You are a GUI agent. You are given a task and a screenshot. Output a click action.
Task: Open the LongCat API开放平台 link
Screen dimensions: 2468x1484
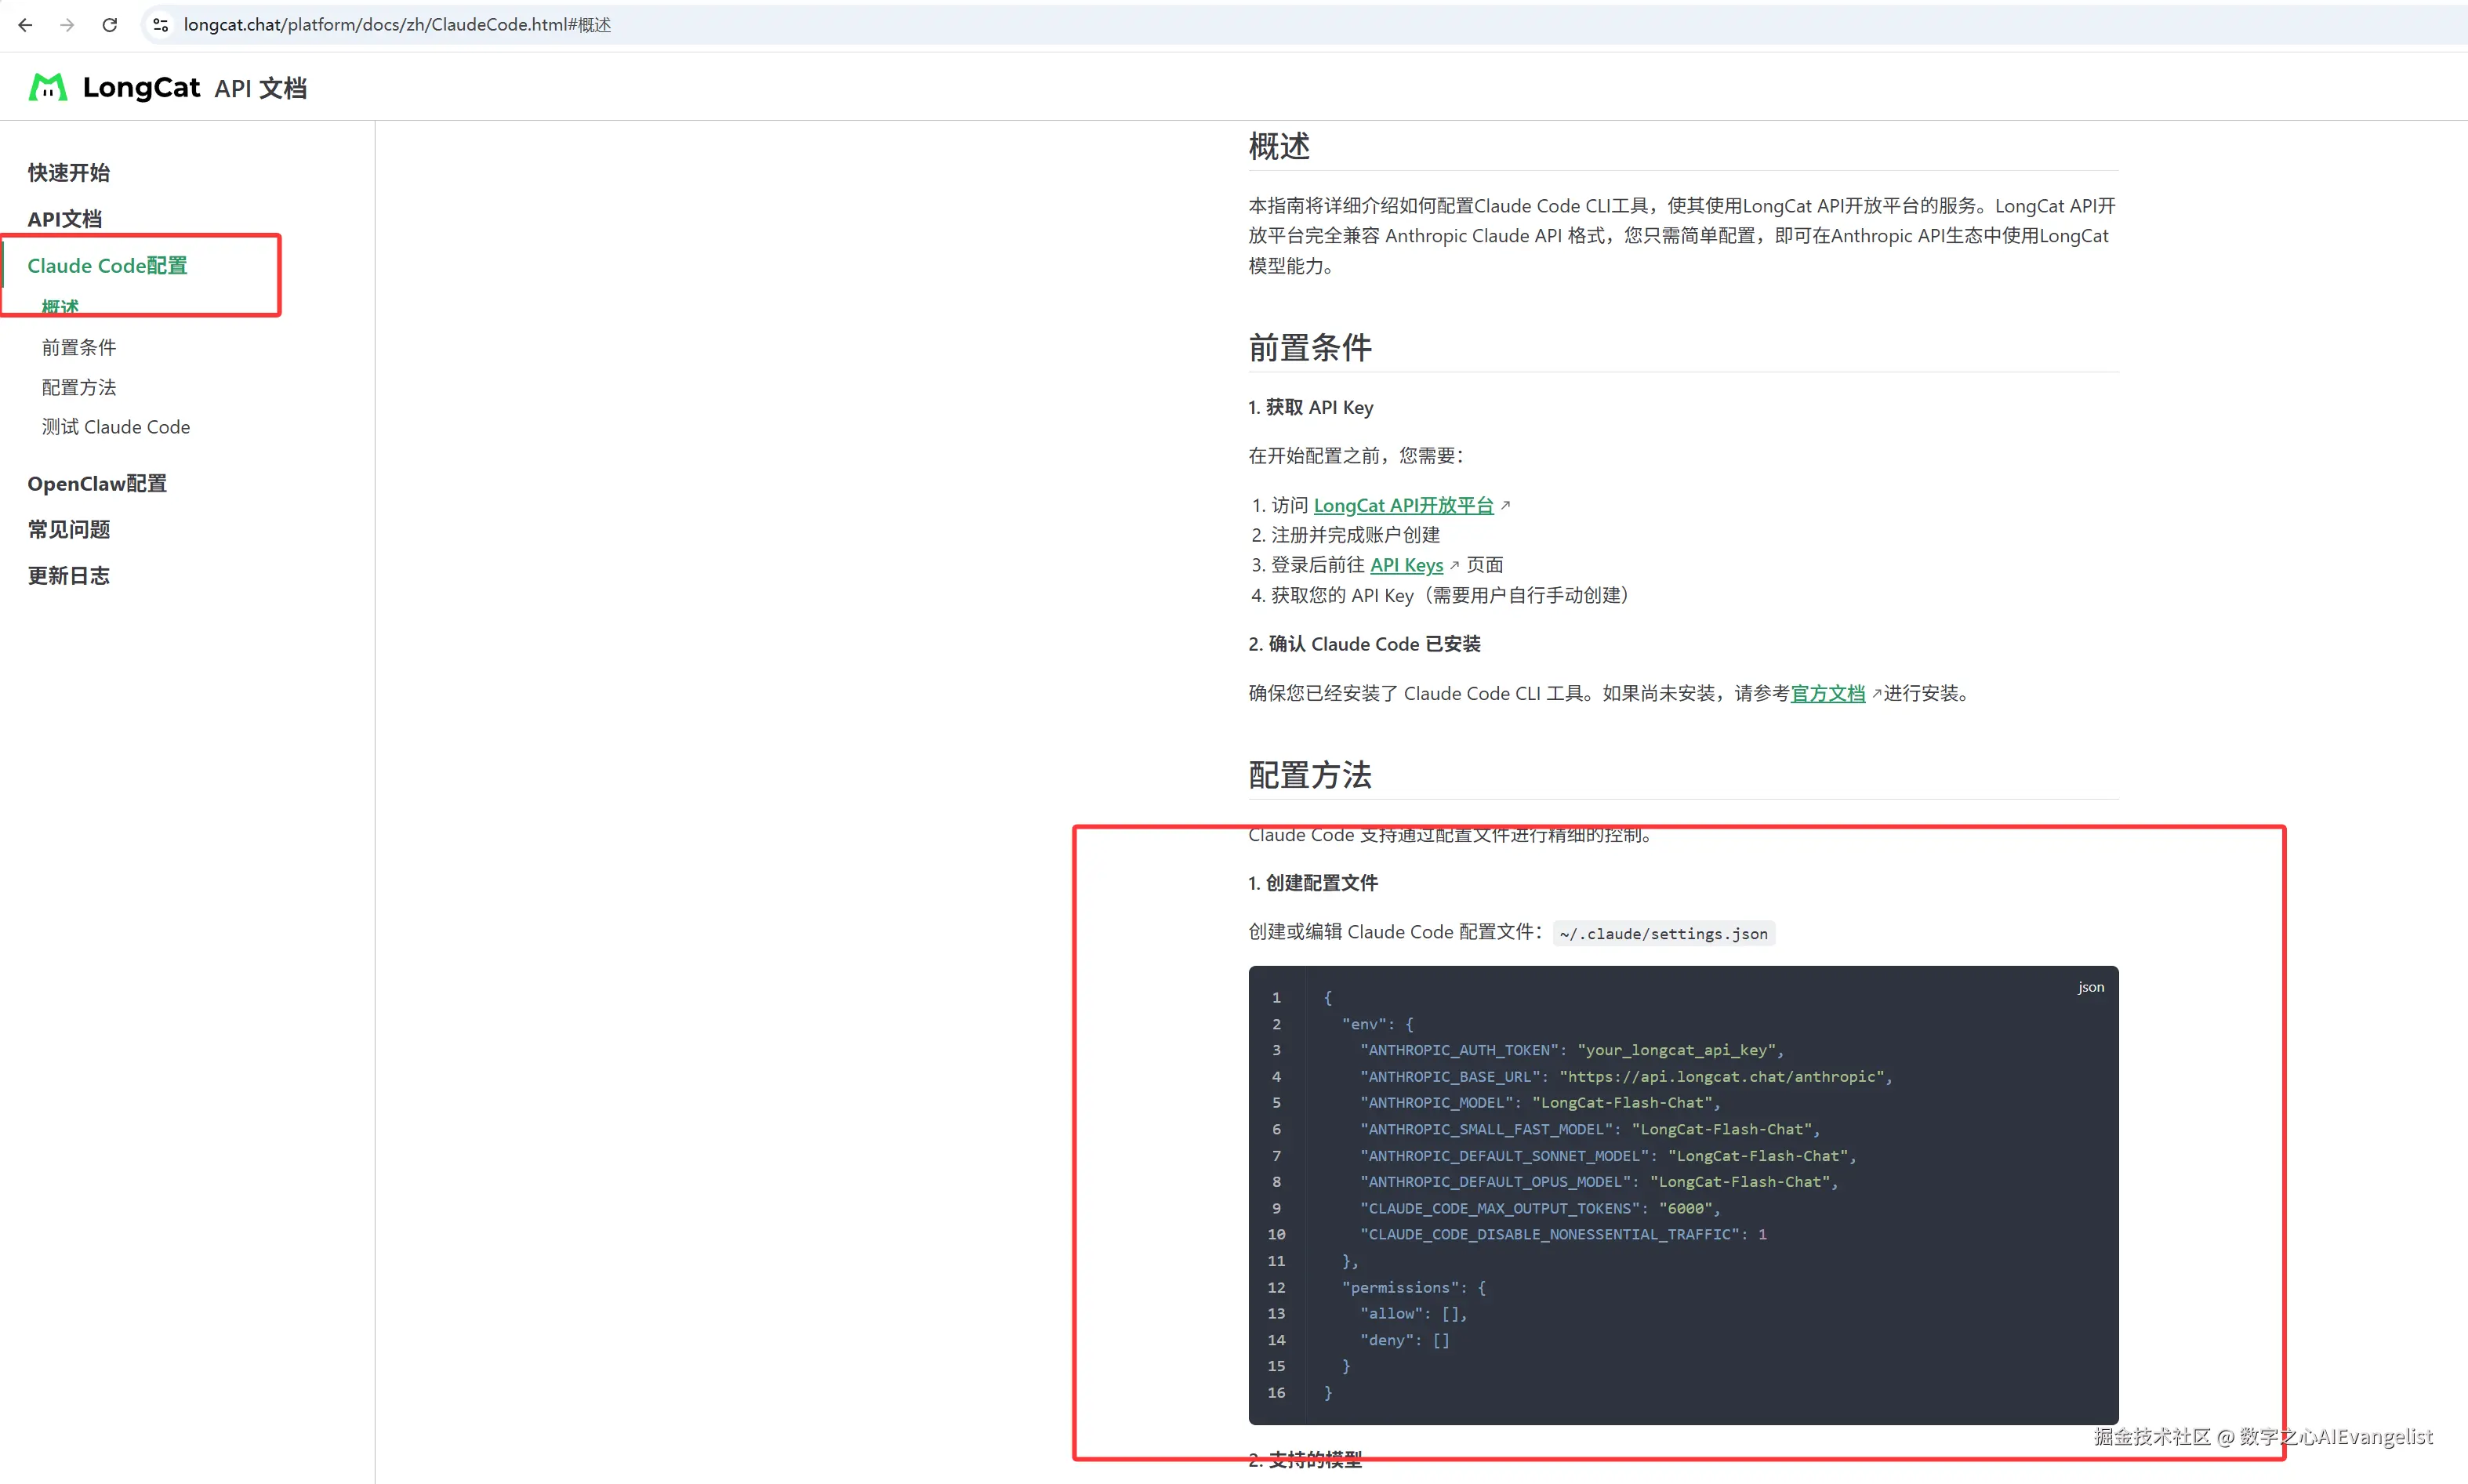(x=1402, y=506)
